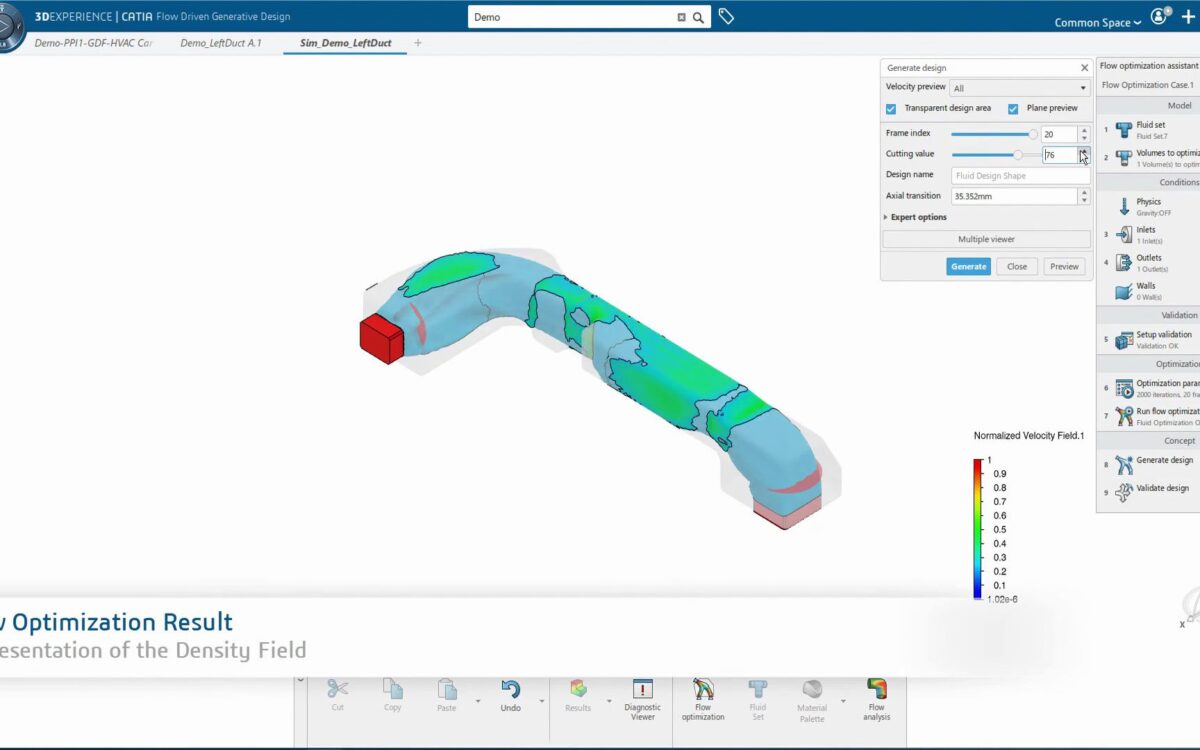This screenshot has height=750, width=1200.
Task: Uncheck the Plane preview checkbox
Action: tap(1013, 108)
